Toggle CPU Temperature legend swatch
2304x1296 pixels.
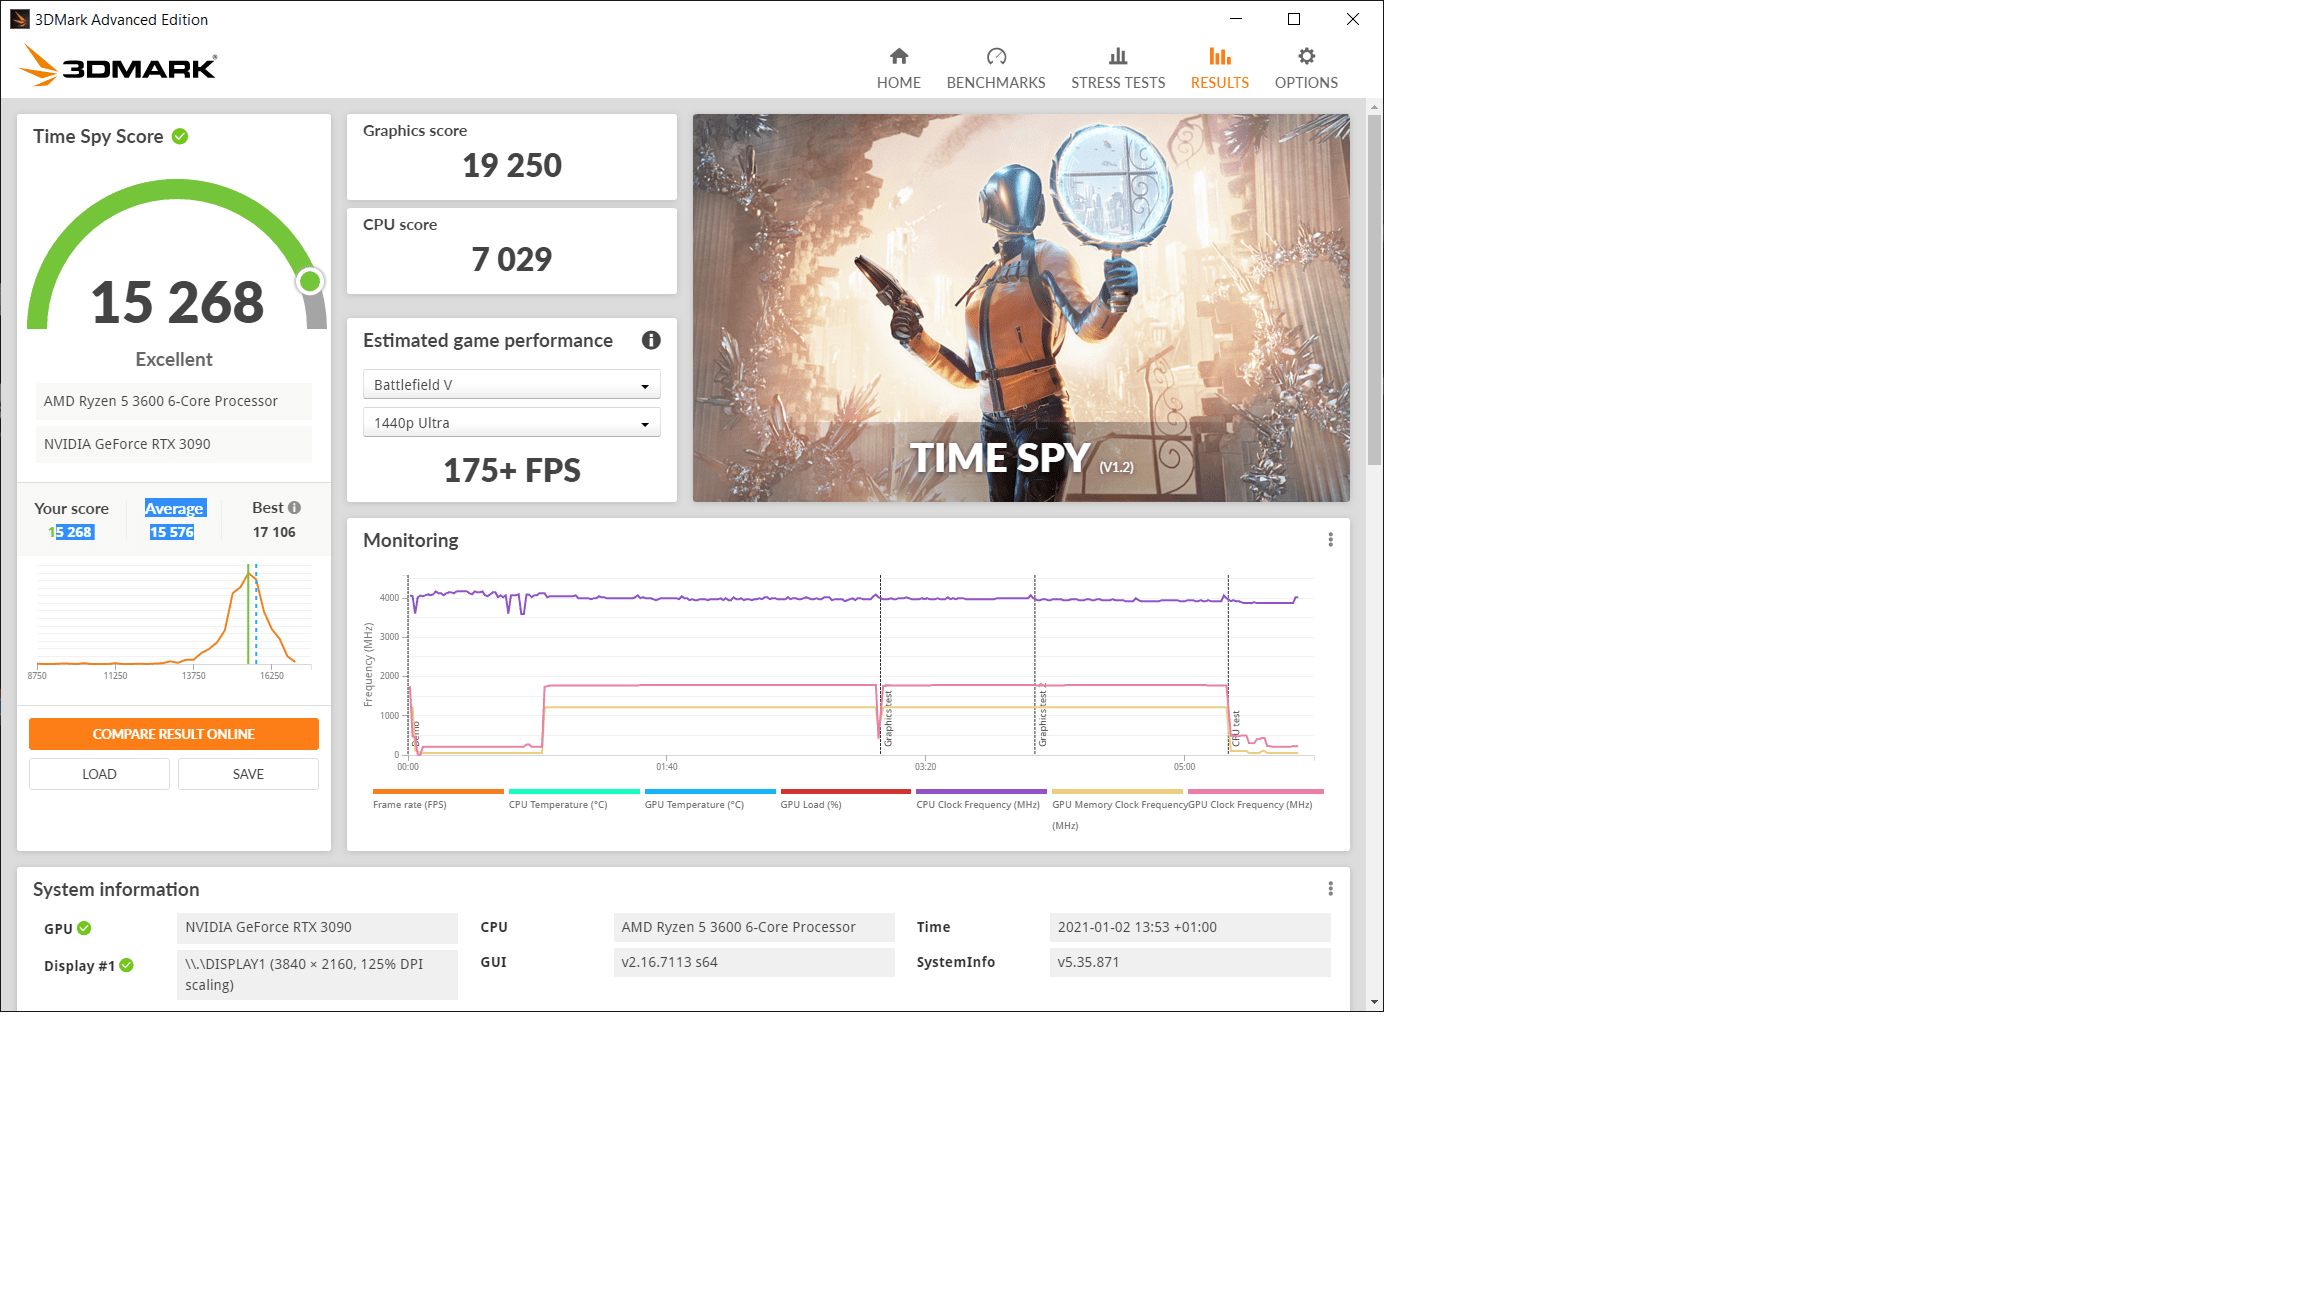tap(574, 791)
